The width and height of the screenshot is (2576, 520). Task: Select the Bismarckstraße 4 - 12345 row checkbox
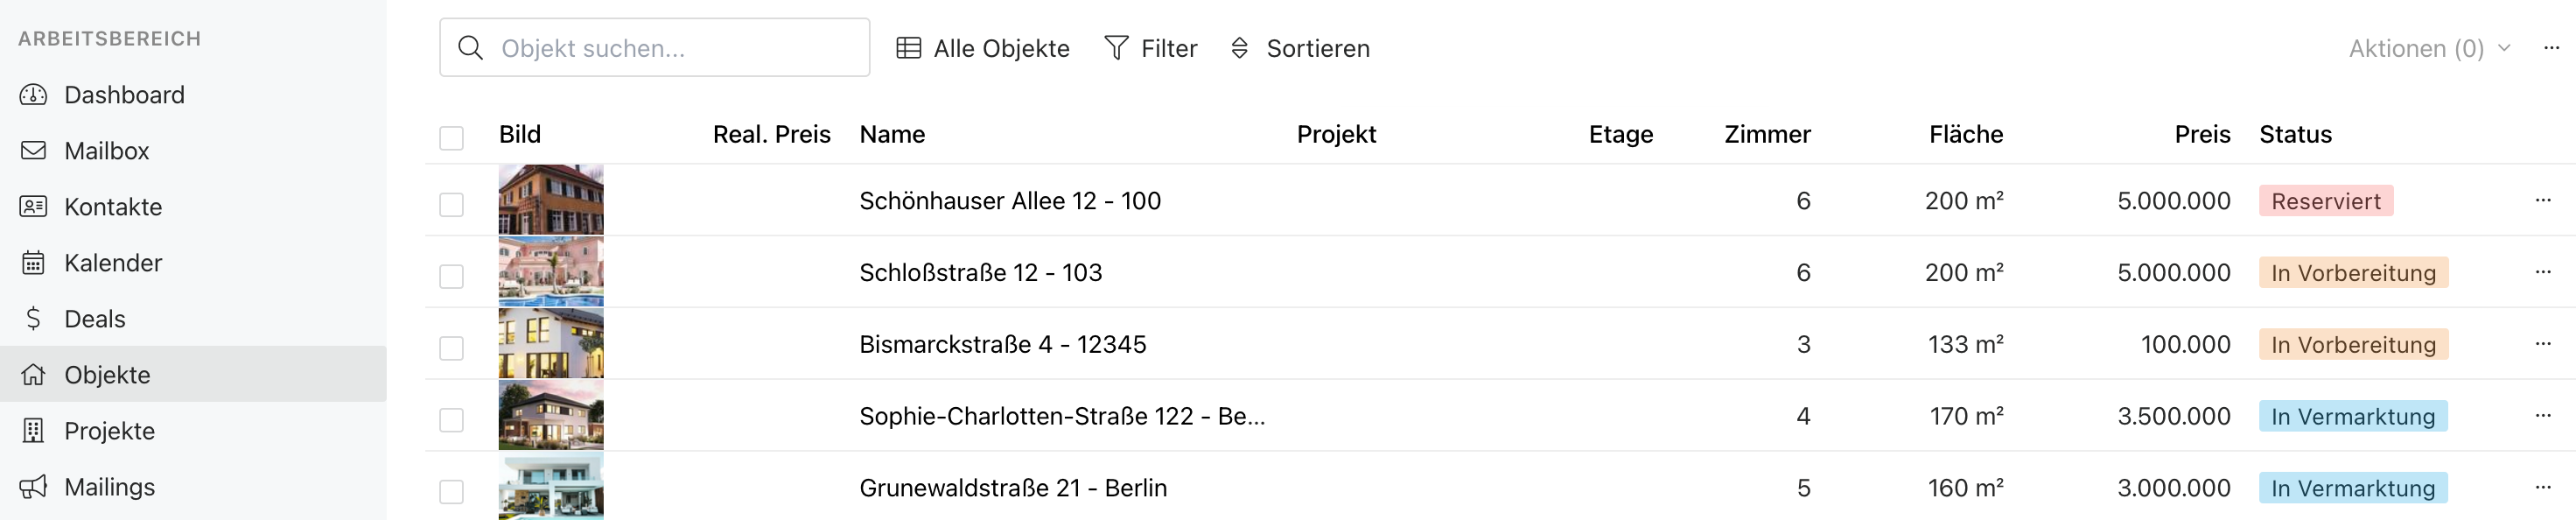point(451,347)
